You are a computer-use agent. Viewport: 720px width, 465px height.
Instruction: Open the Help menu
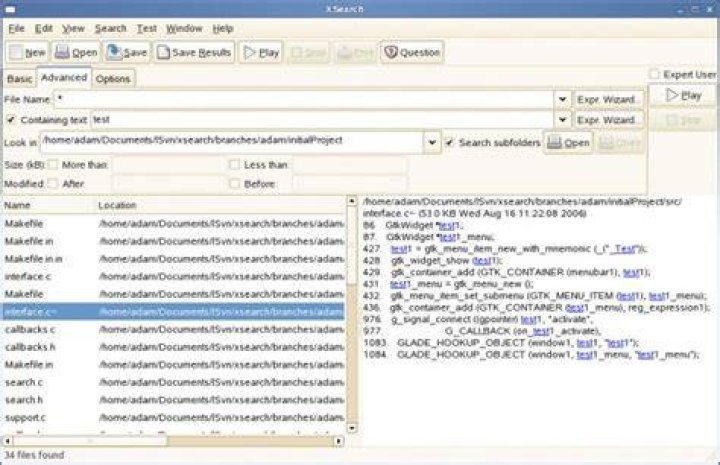(x=223, y=28)
